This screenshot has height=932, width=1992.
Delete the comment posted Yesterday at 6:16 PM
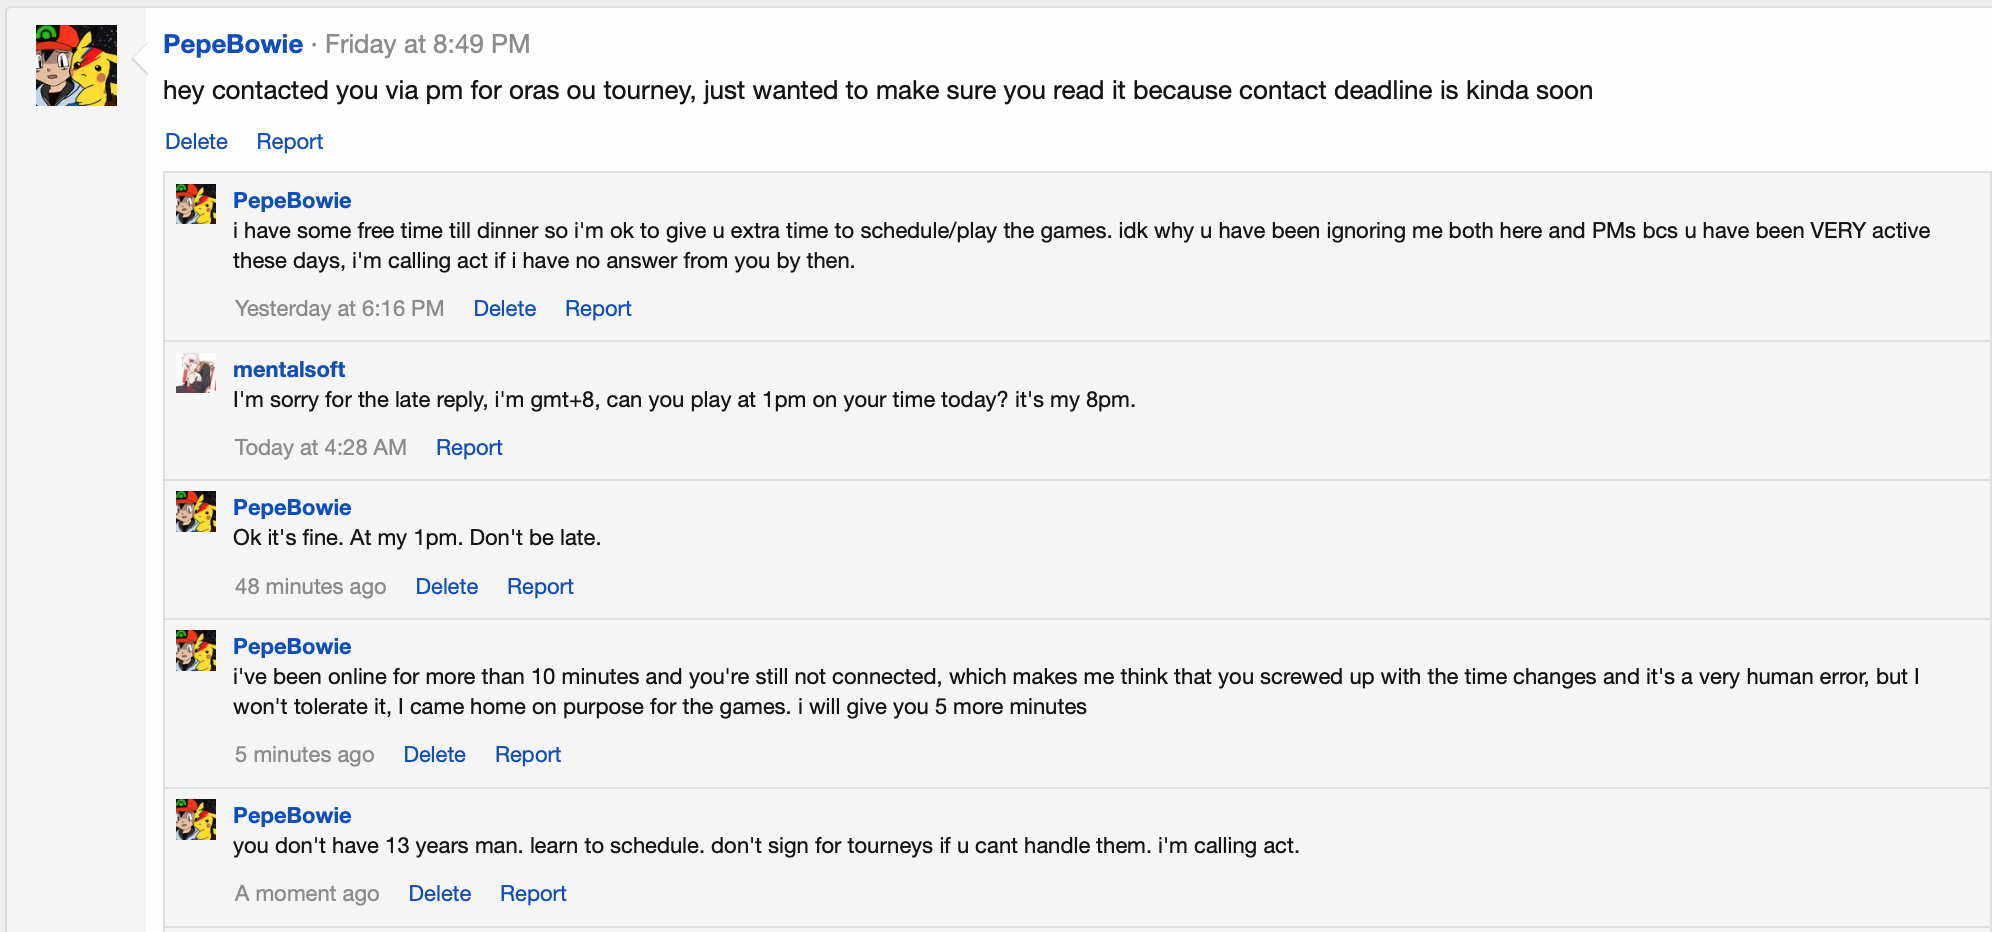(x=505, y=308)
